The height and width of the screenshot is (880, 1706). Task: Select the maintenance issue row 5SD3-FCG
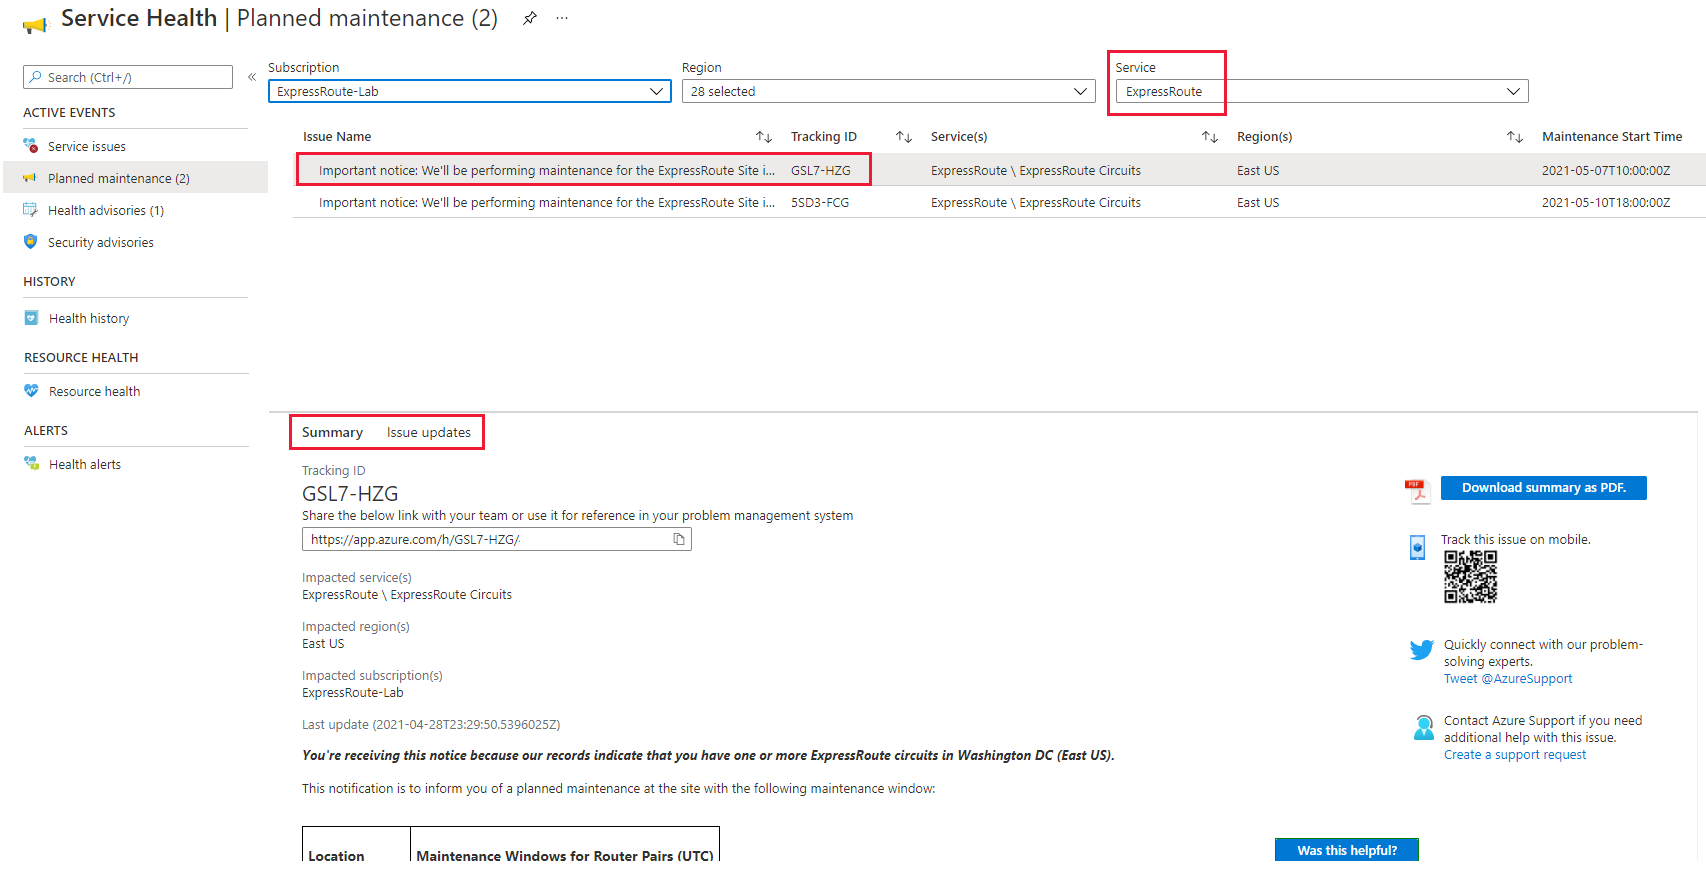click(999, 202)
